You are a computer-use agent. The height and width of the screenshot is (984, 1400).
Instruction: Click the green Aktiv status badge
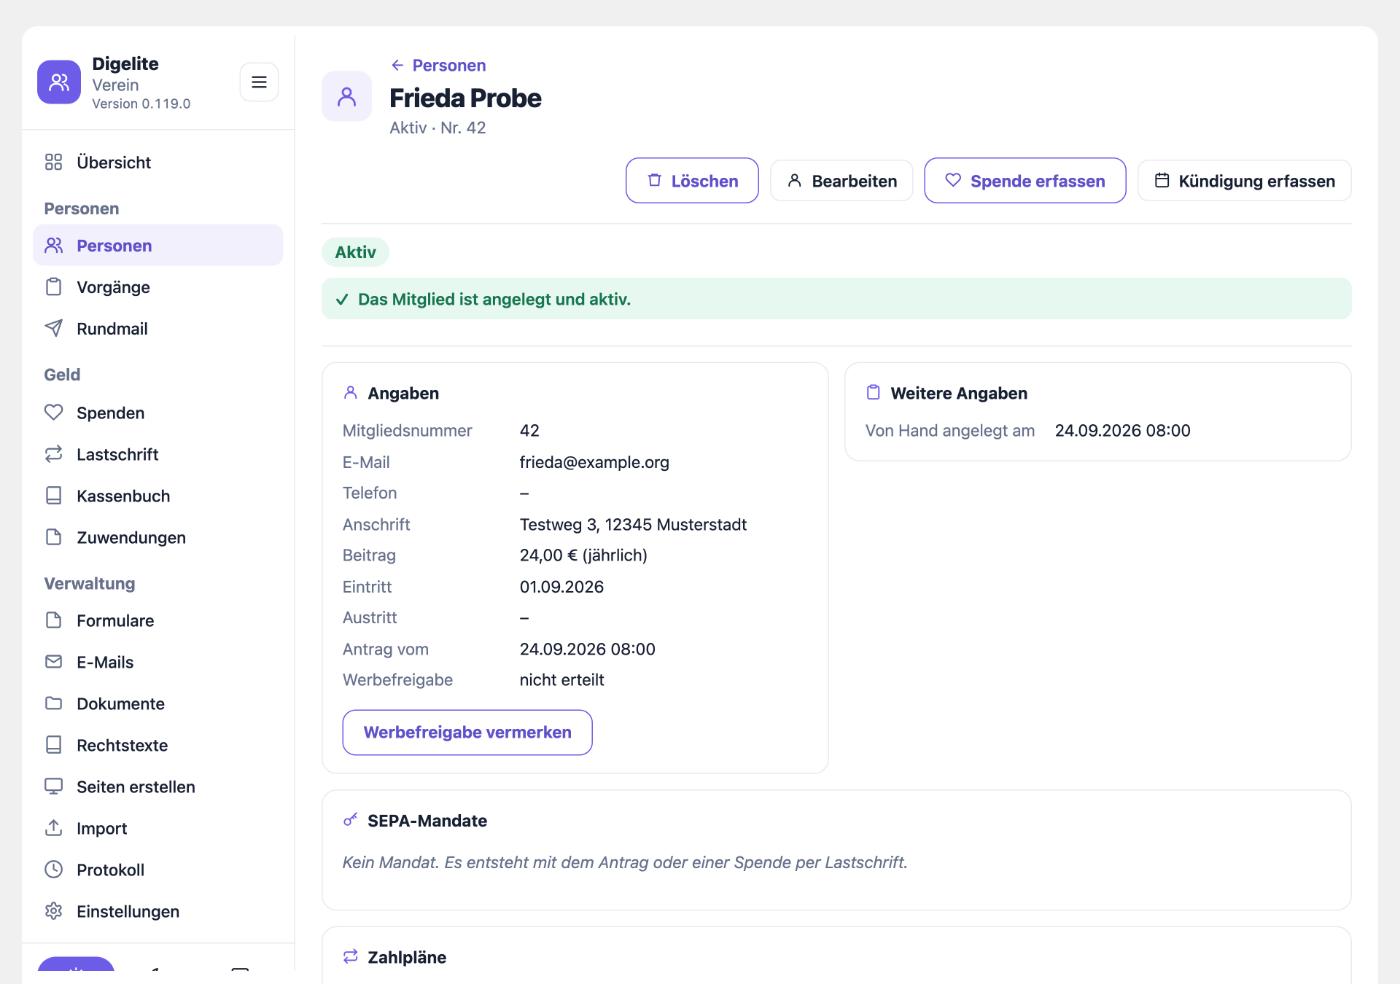pyautogui.click(x=355, y=252)
